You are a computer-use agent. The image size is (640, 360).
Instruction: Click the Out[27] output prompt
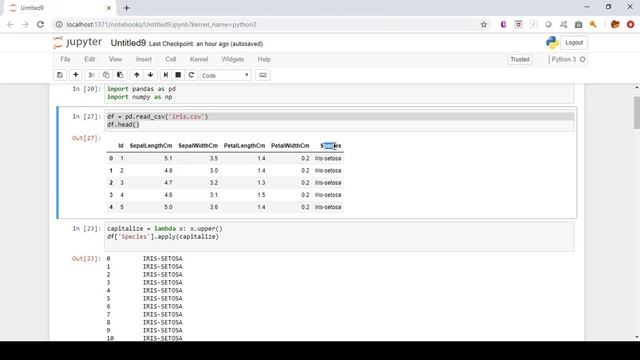click(86, 138)
